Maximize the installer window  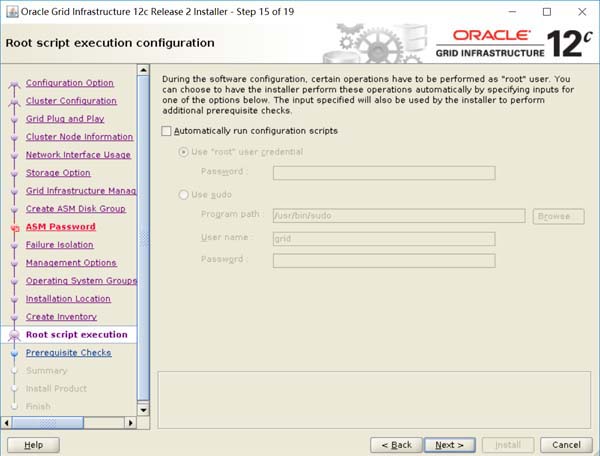pos(547,12)
